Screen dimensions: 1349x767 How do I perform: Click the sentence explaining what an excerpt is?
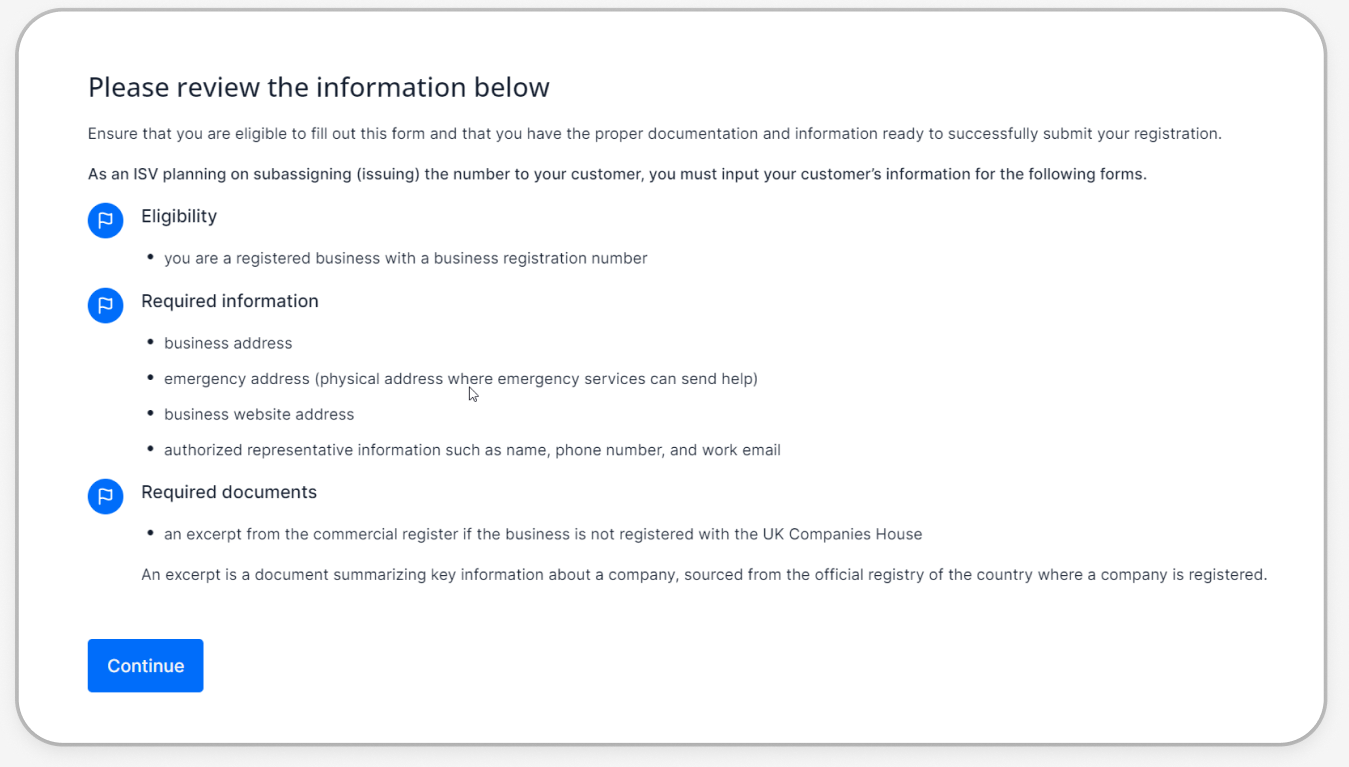click(x=703, y=575)
